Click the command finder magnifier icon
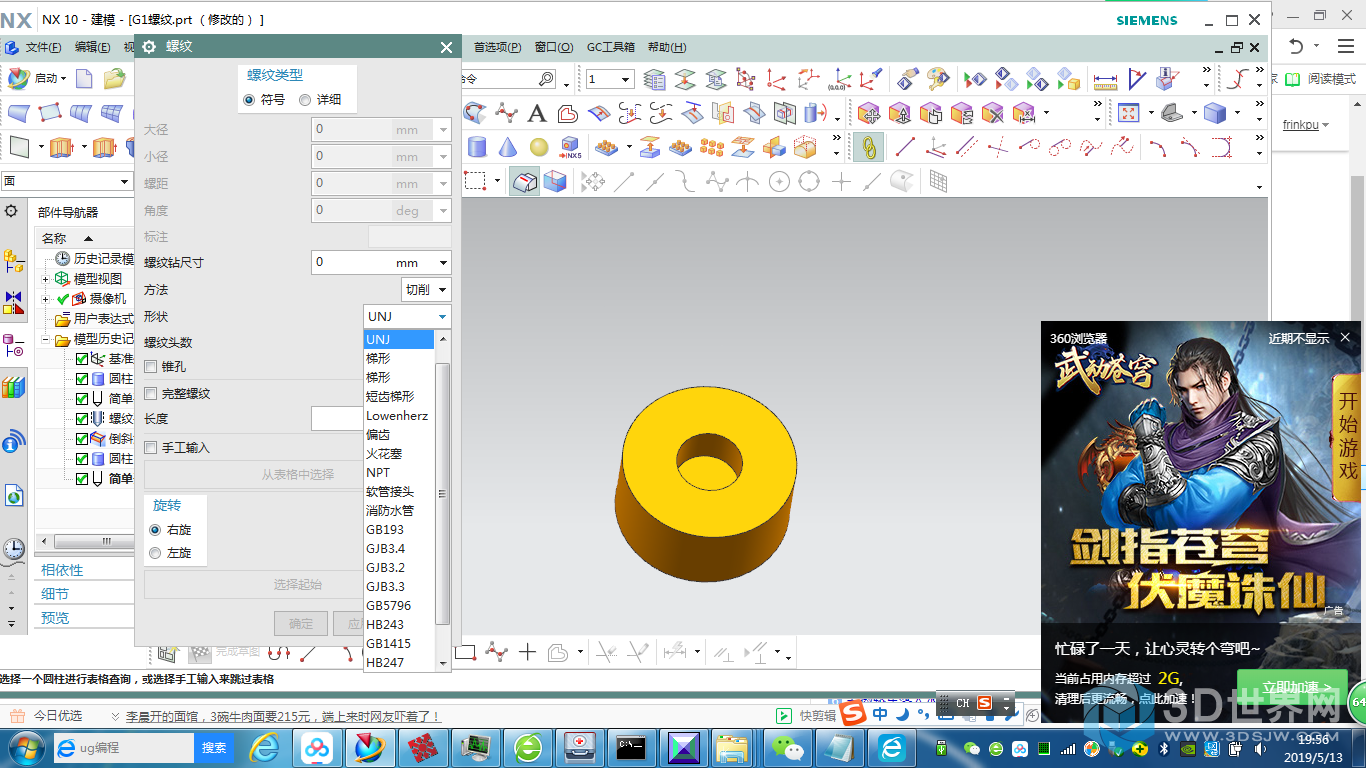The image size is (1366, 768). (x=546, y=79)
